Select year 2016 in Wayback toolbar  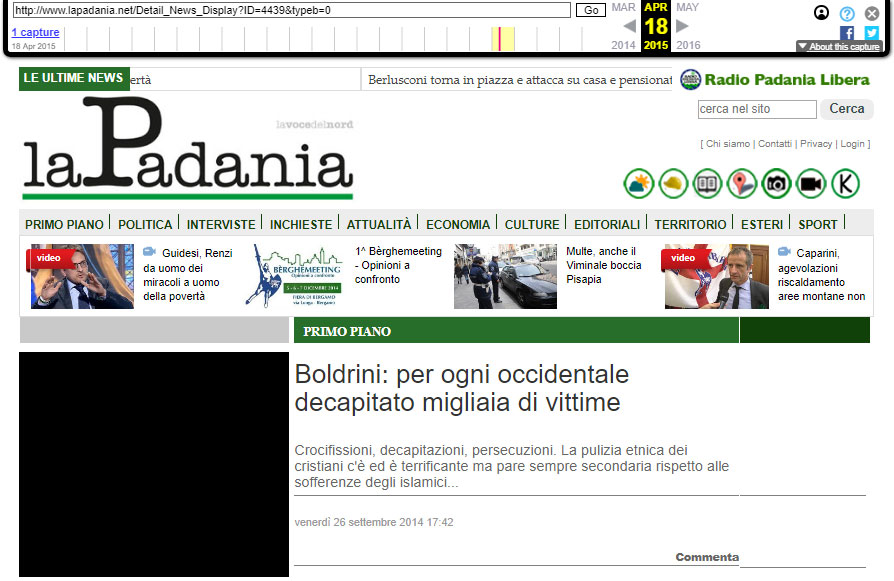[688, 45]
